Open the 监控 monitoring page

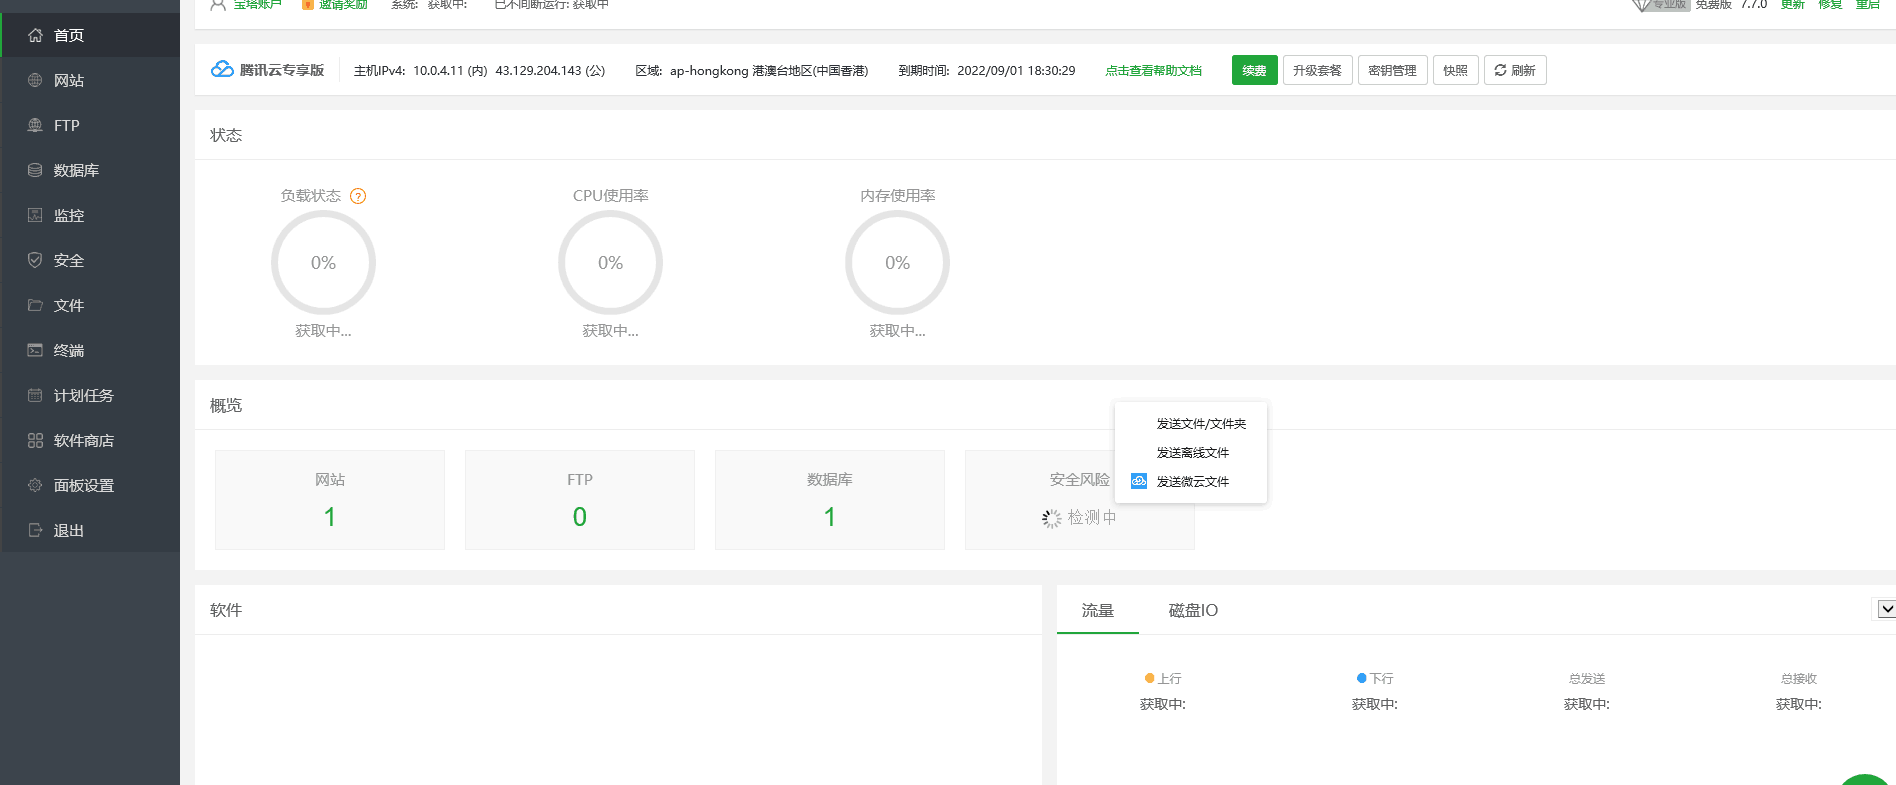90,215
